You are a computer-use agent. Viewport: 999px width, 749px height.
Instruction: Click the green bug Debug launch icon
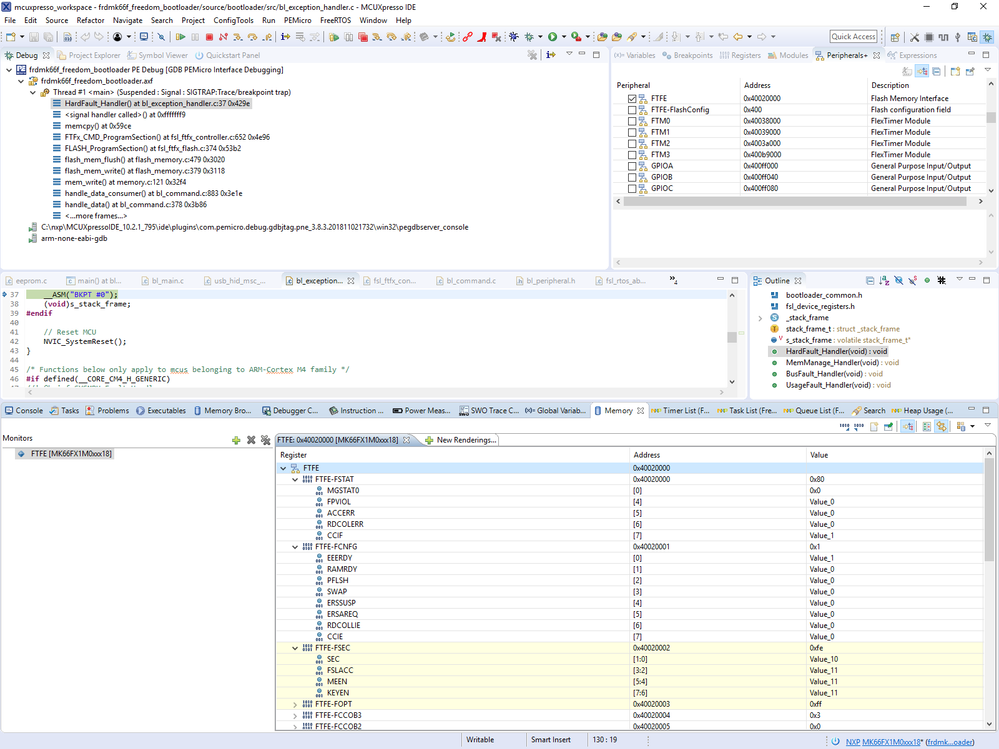[x=529, y=37]
